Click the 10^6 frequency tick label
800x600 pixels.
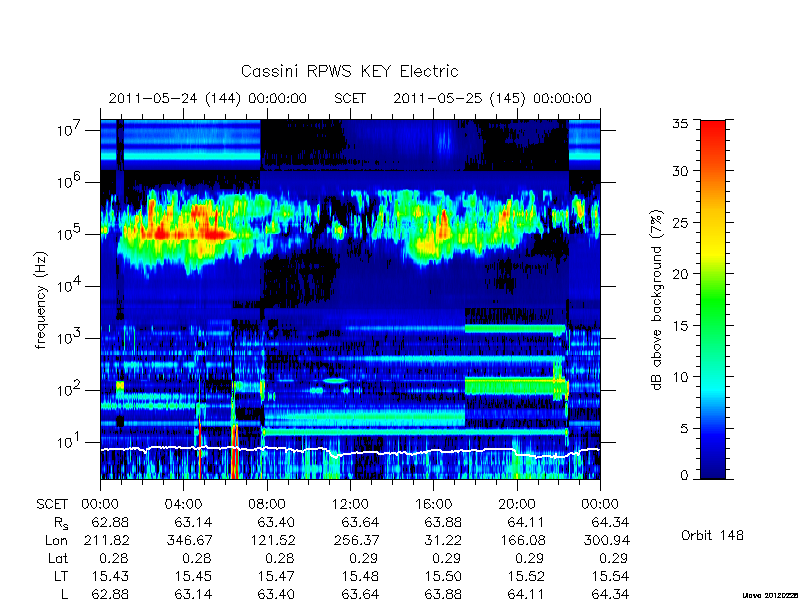(70, 182)
